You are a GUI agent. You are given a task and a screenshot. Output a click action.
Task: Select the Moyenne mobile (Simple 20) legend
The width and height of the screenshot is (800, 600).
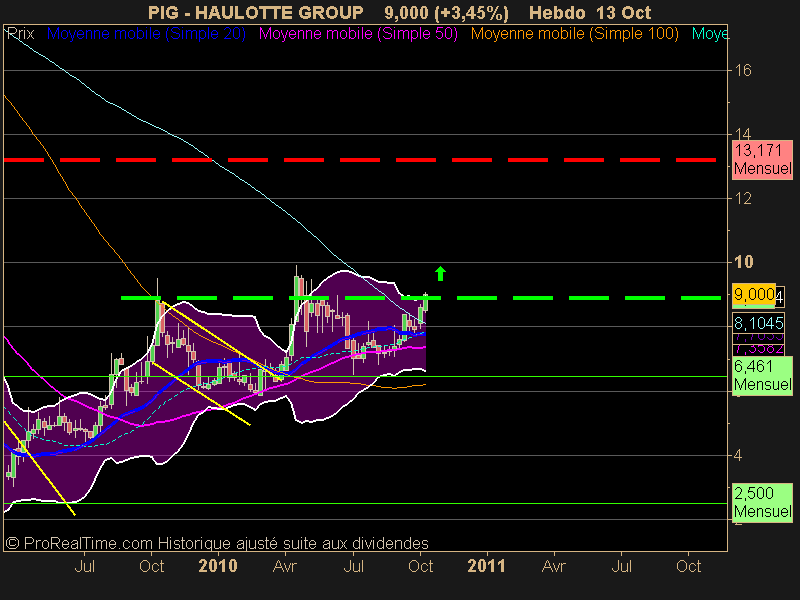(146, 34)
